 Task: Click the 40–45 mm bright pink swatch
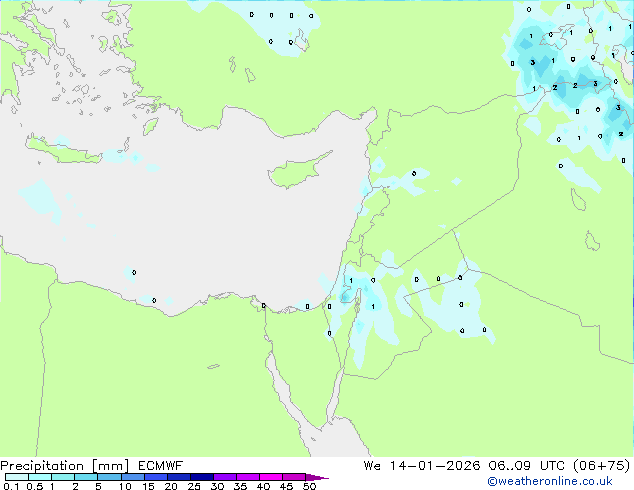[271, 477]
